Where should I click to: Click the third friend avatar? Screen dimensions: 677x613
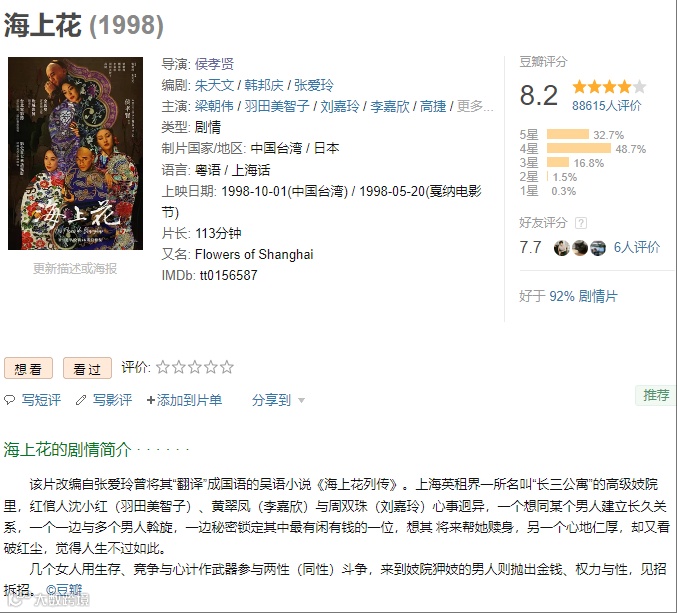coord(598,248)
